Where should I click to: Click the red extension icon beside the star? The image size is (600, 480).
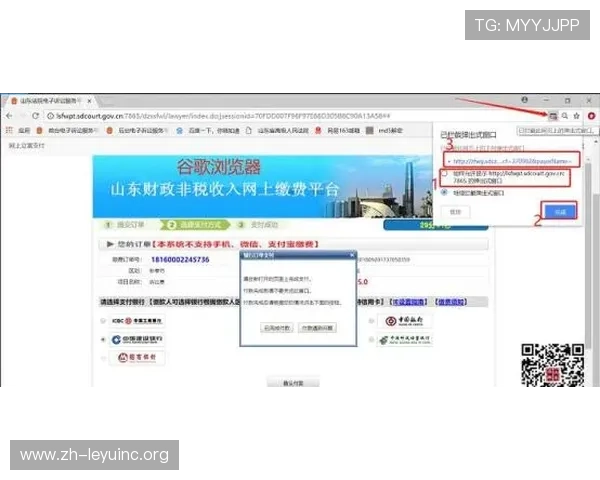pos(591,116)
